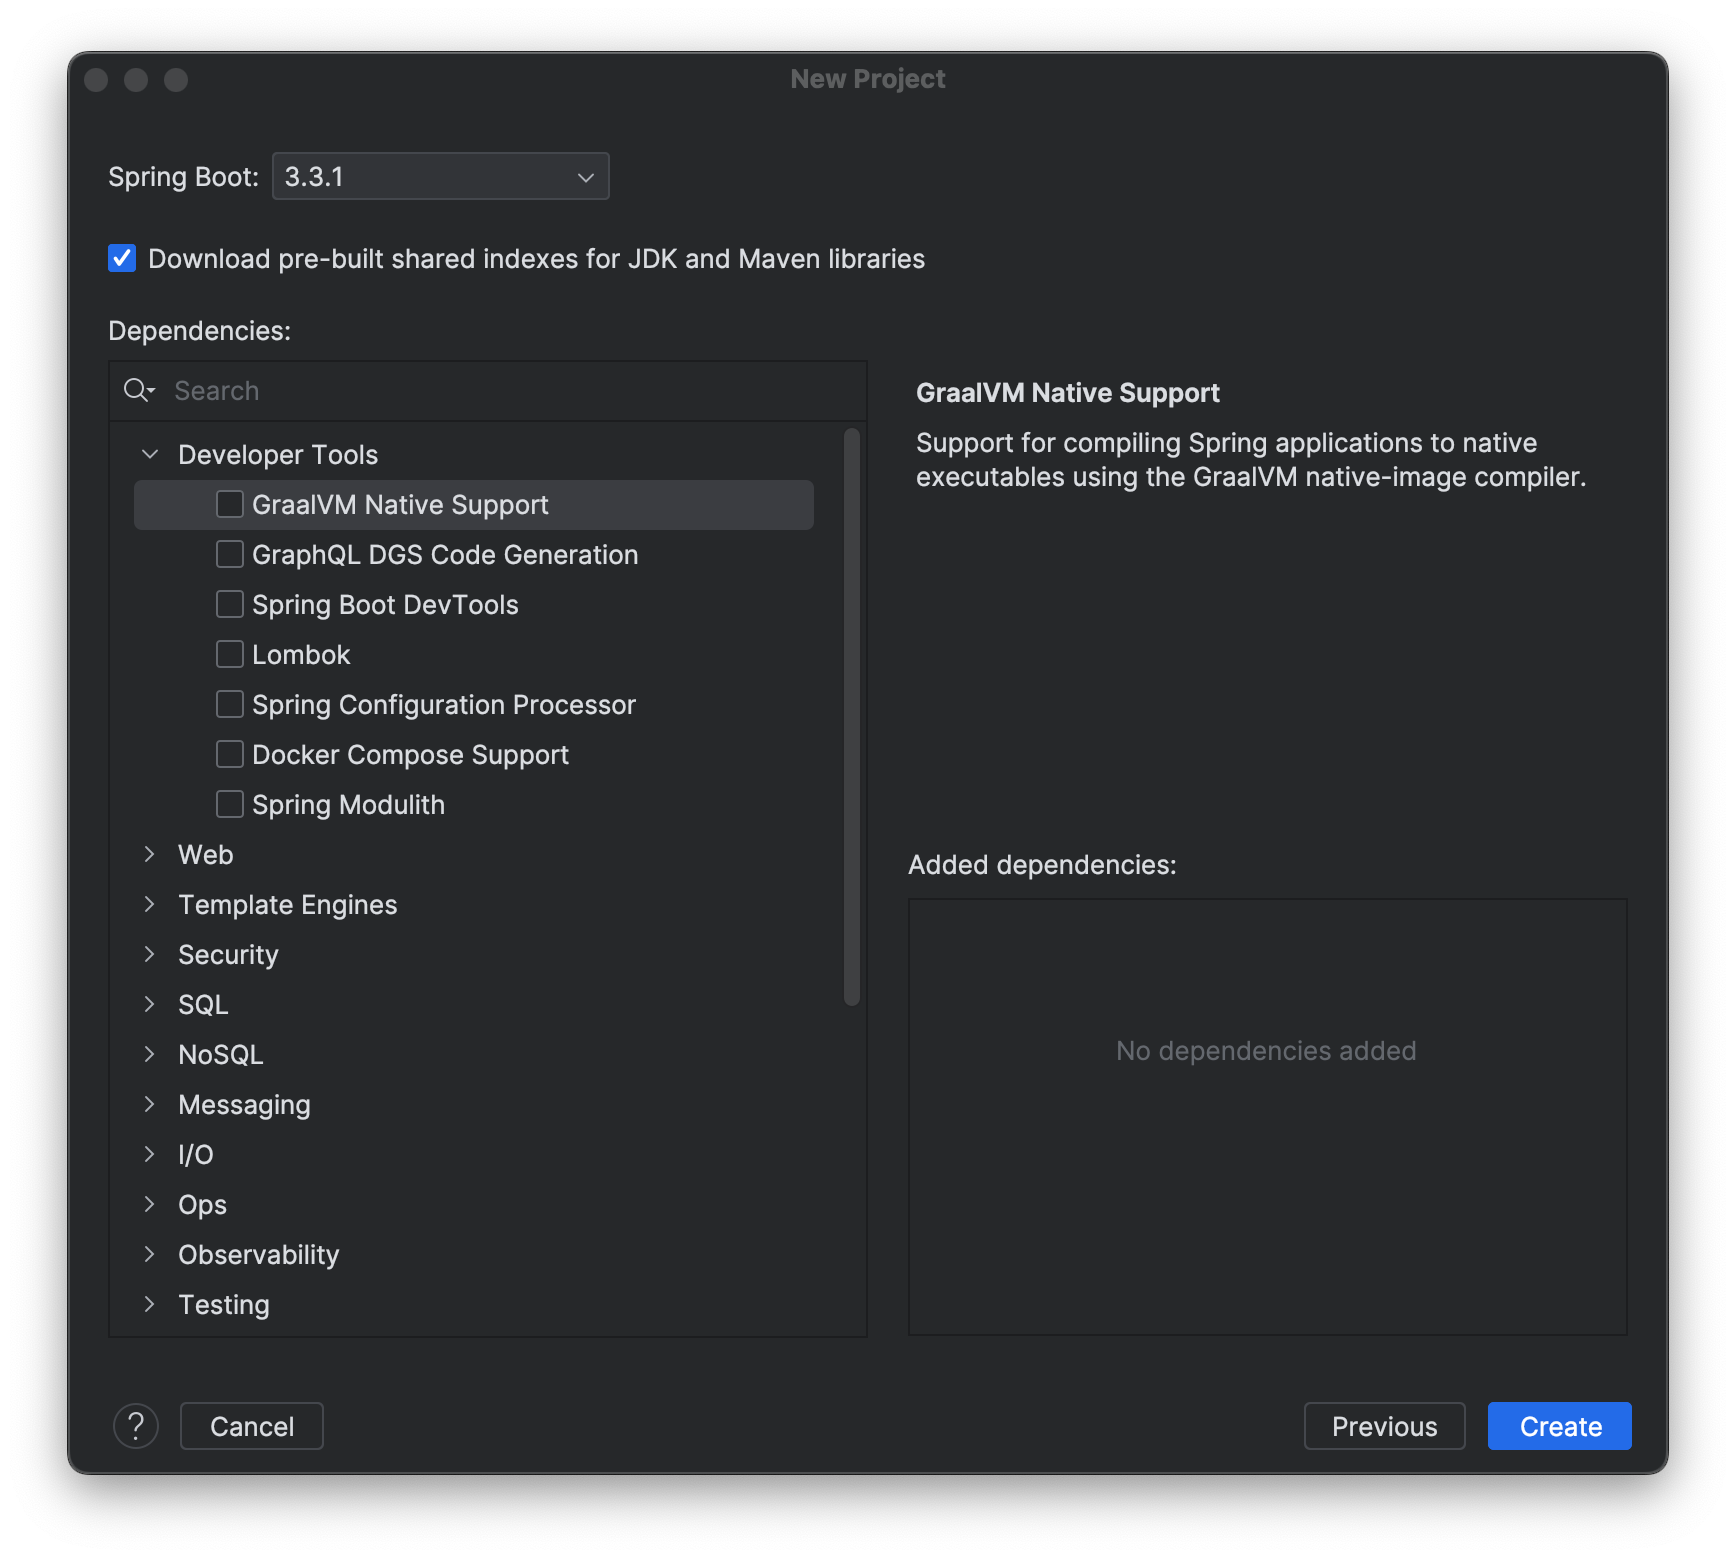This screenshot has width=1736, height=1558.
Task: Click the search magnifier icon
Action: click(138, 391)
